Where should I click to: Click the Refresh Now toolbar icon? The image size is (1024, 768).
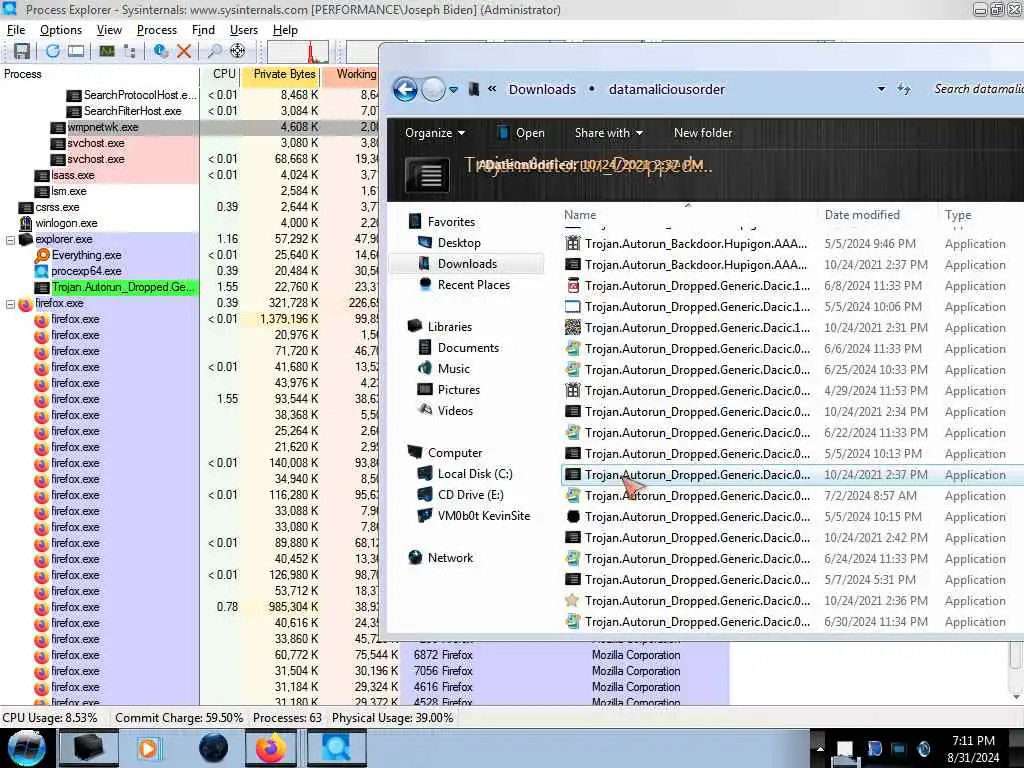tap(53, 51)
